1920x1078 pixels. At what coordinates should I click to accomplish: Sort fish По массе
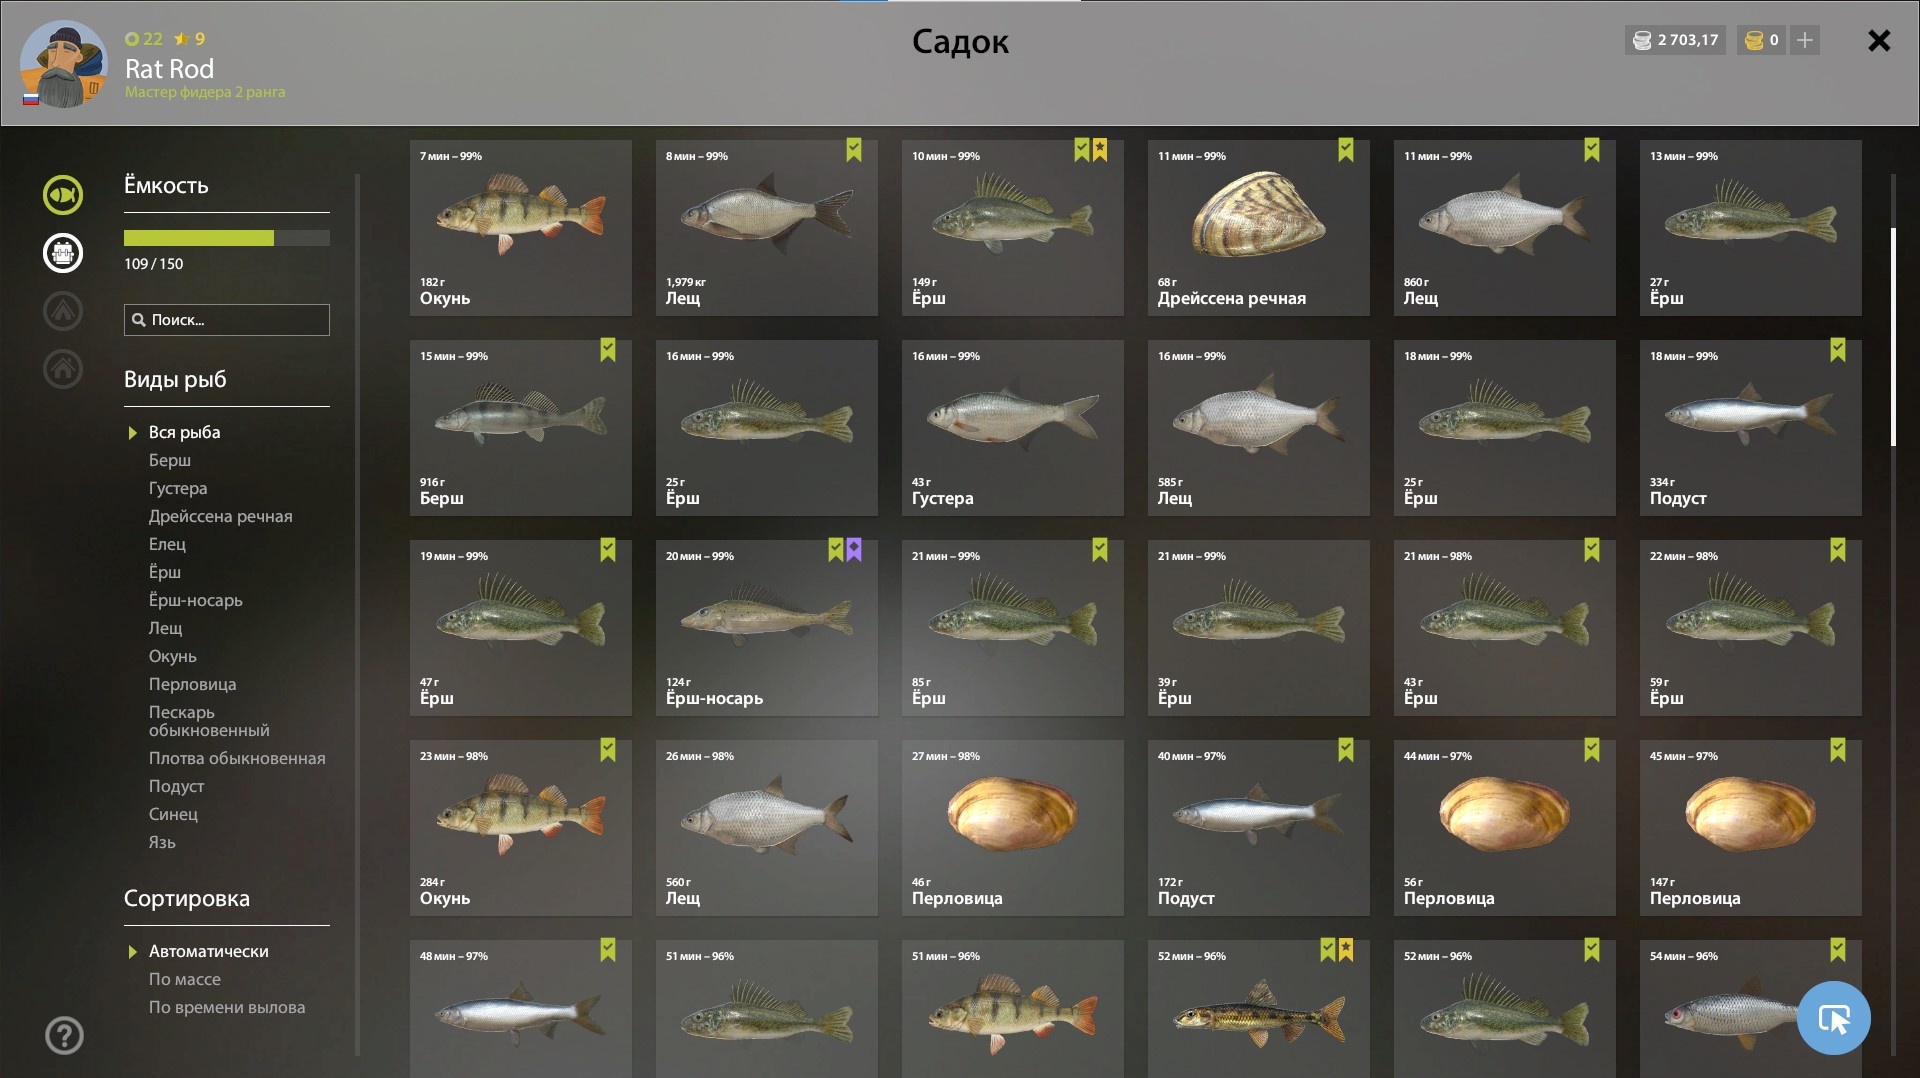point(185,979)
